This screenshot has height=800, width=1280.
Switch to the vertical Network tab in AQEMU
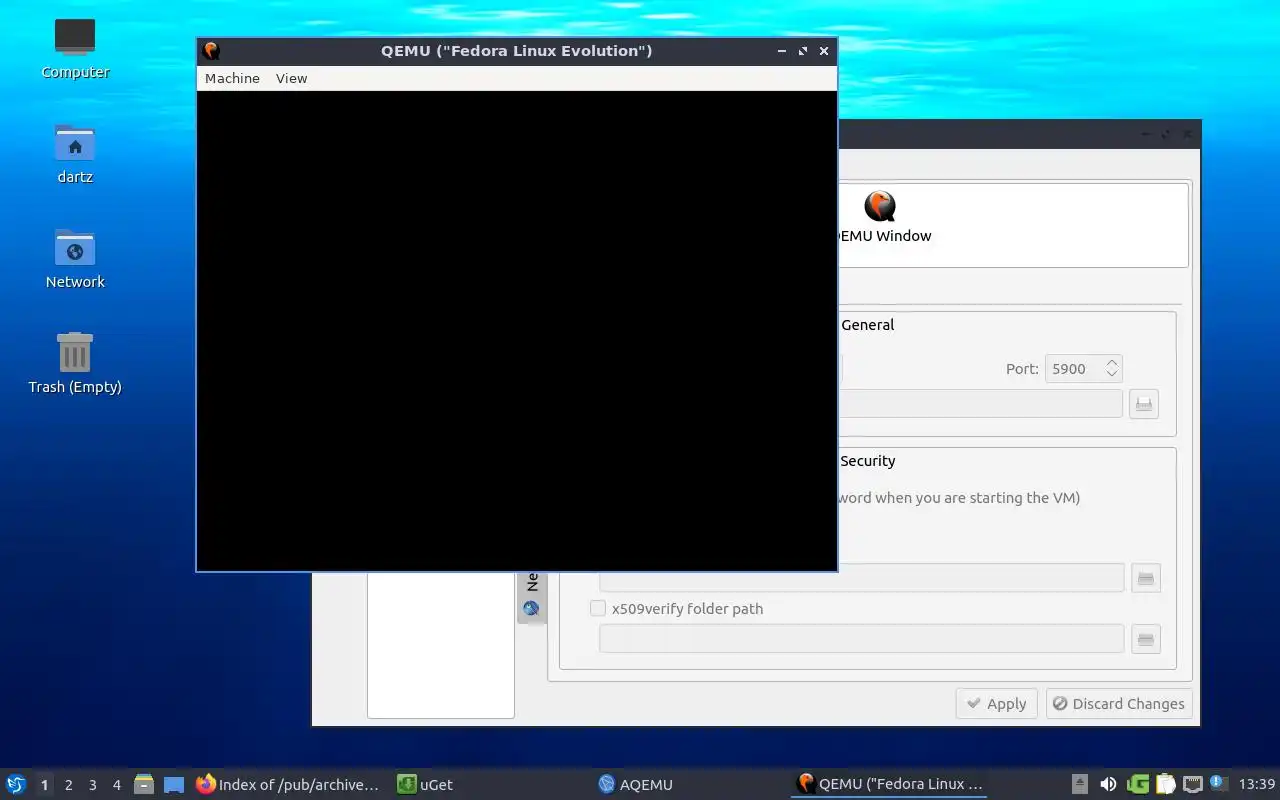tap(532, 597)
